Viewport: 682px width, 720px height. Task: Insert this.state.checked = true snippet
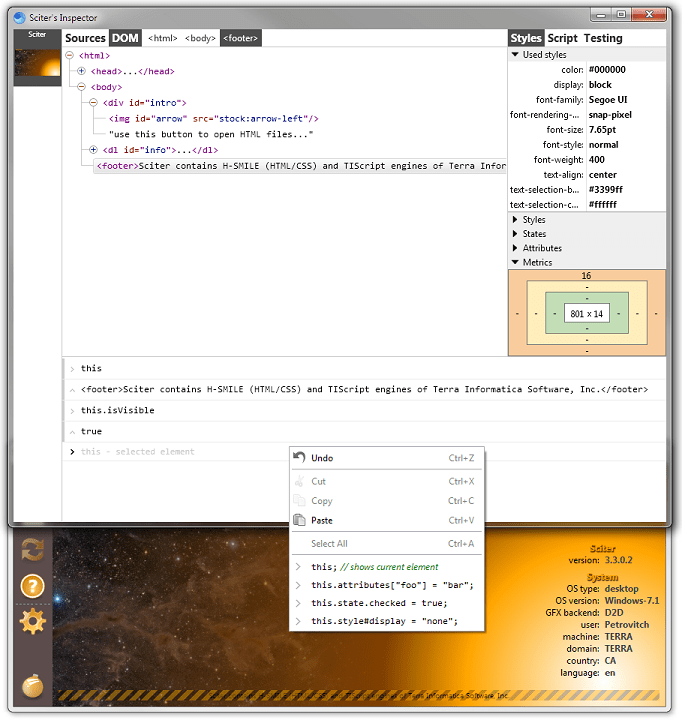[387, 603]
